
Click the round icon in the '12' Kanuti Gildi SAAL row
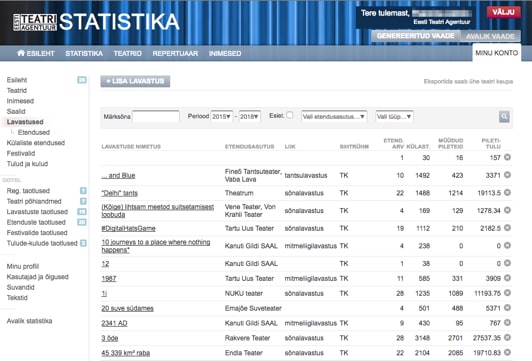coord(507,263)
